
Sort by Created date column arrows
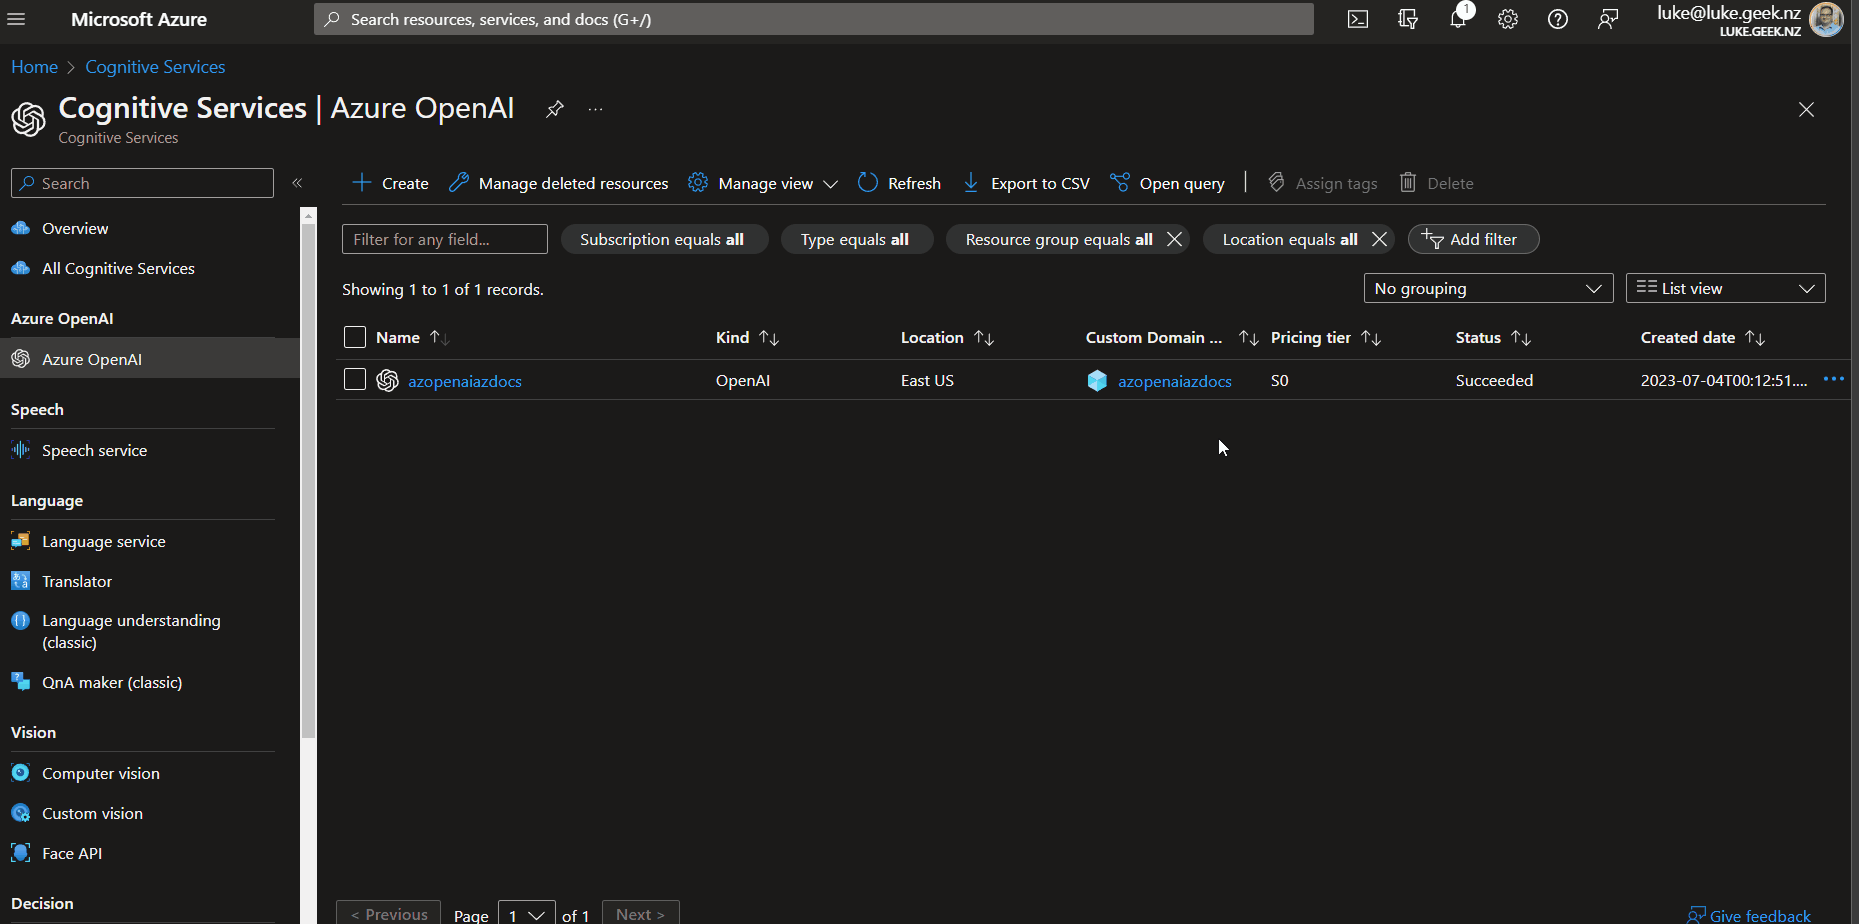[x=1755, y=338]
